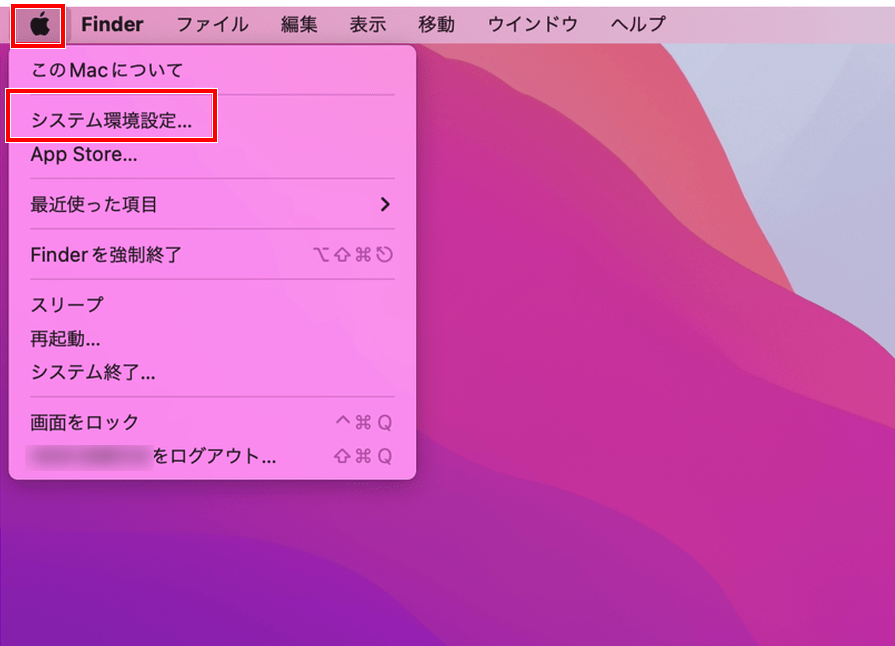The image size is (895, 646).
Task: Choose をログアウト... entry
Action: tap(212, 457)
